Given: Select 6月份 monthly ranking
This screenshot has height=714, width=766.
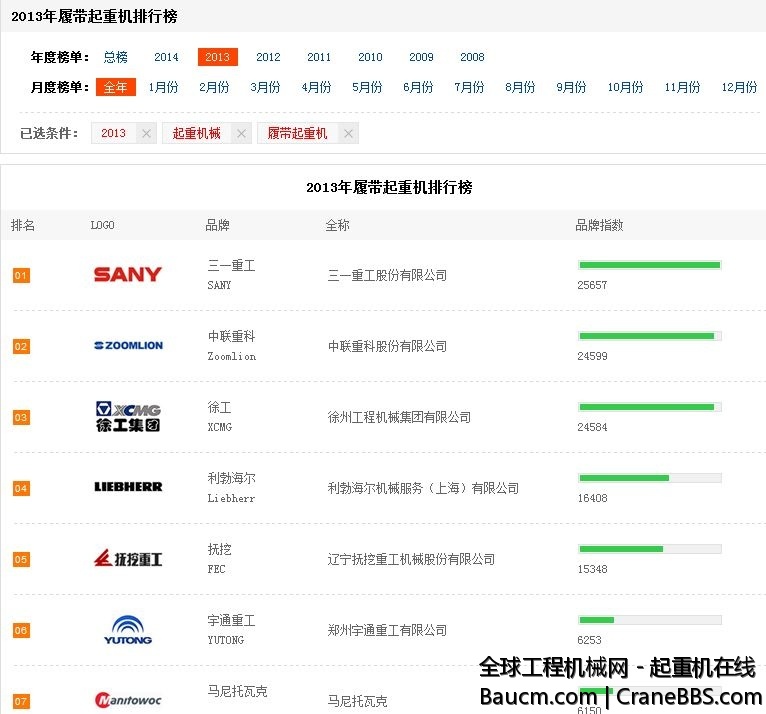Looking at the screenshot, I should [x=418, y=87].
